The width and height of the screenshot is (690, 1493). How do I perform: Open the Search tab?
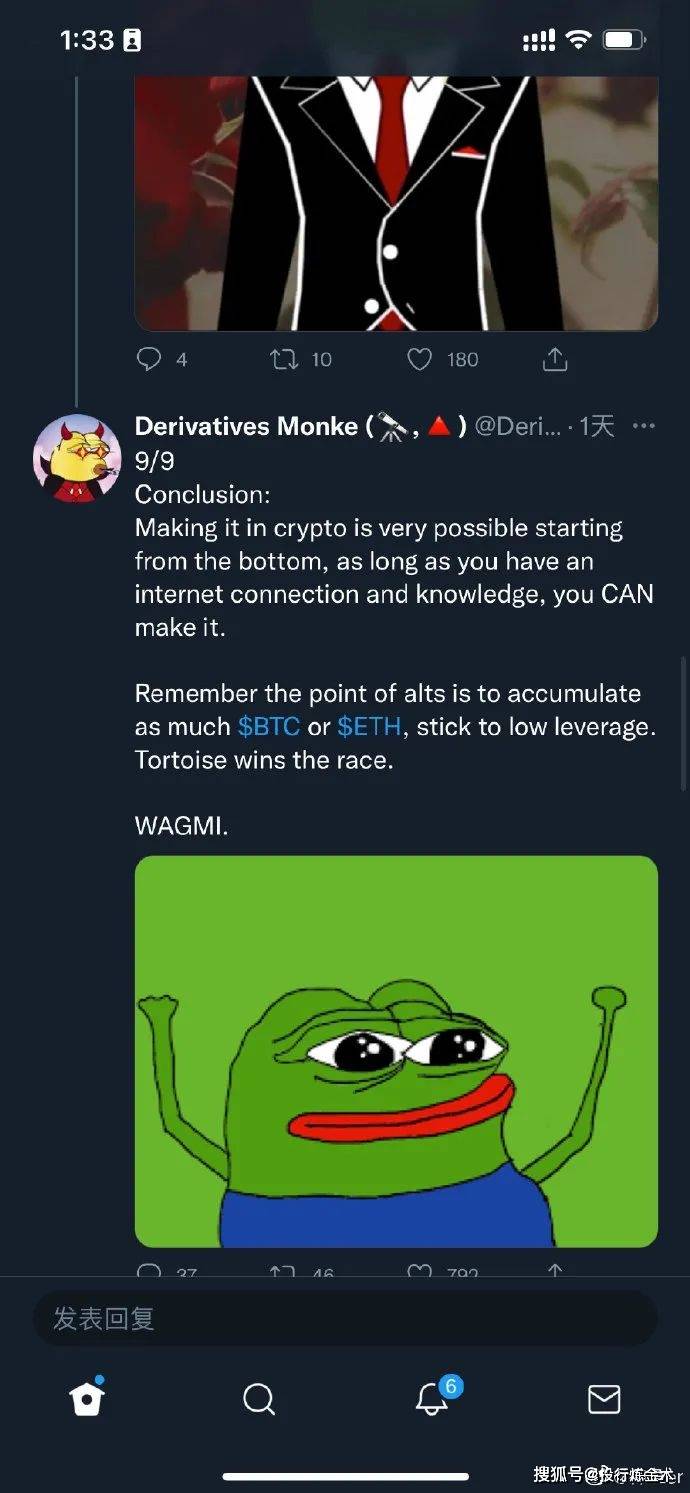259,1399
